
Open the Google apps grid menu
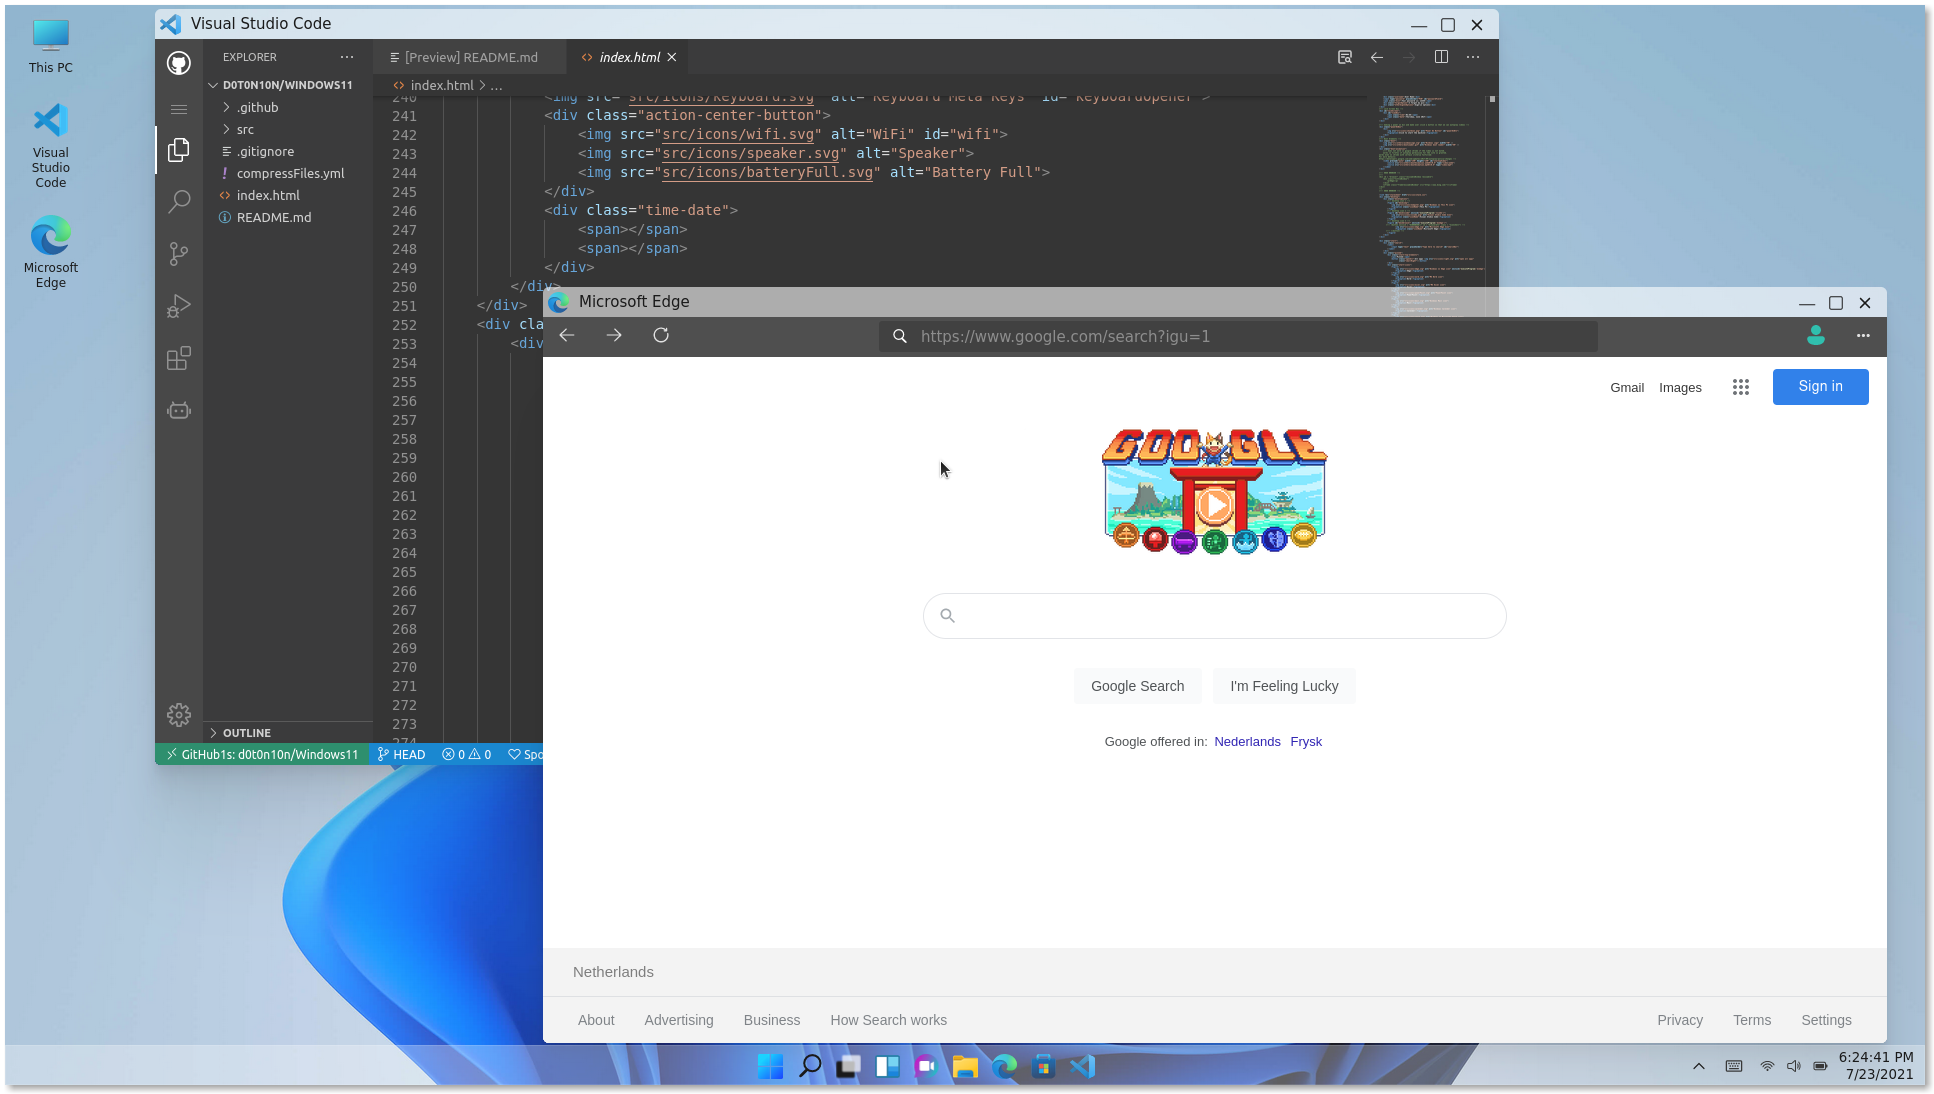pyautogui.click(x=1740, y=387)
